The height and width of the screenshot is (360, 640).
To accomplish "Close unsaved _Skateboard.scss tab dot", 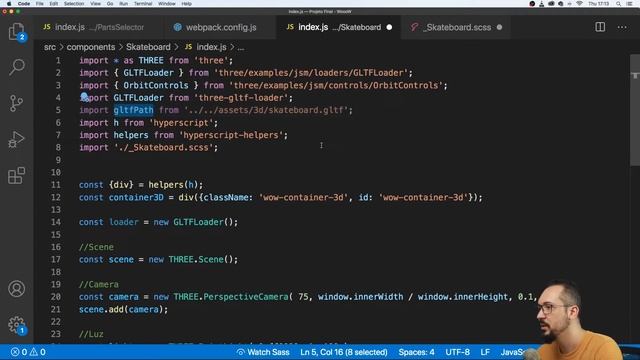I will tap(499, 27).
